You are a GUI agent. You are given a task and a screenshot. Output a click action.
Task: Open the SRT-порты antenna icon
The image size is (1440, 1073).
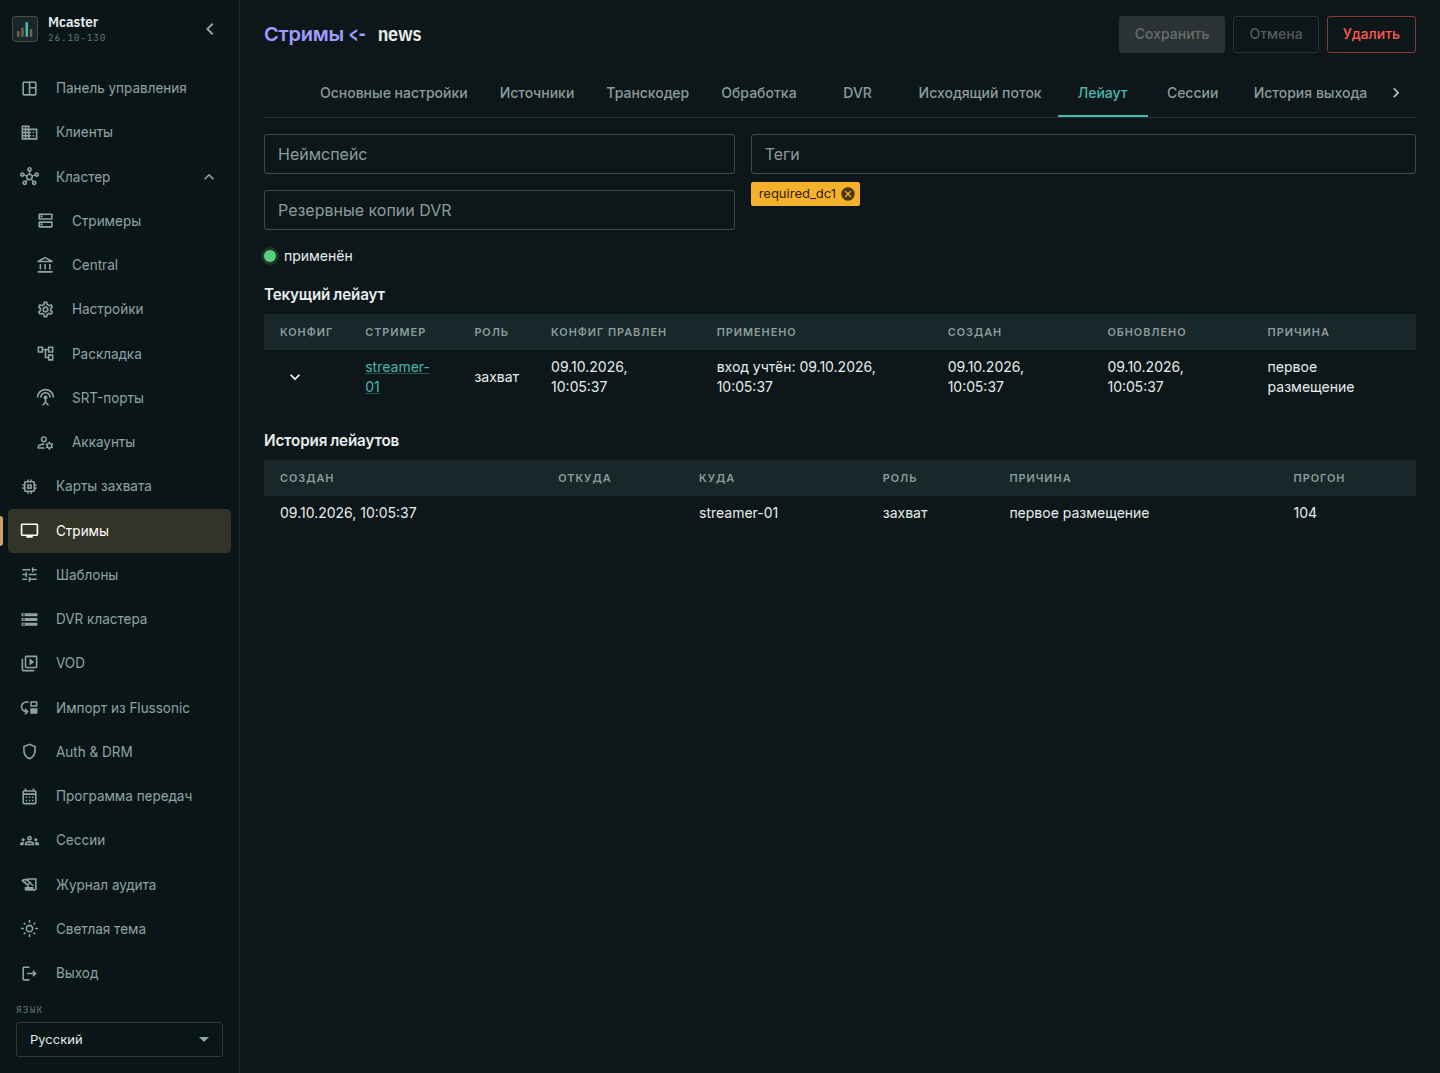45,397
